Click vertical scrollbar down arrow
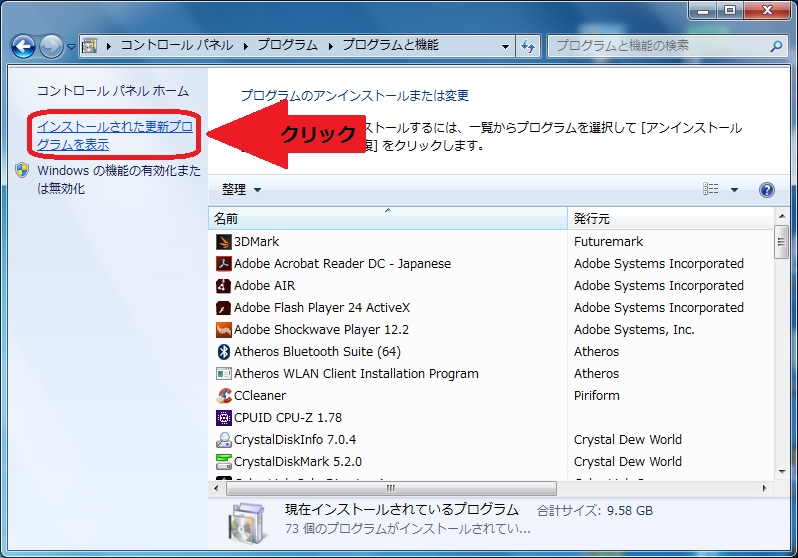This screenshot has height=558, width=798. (782, 472)
